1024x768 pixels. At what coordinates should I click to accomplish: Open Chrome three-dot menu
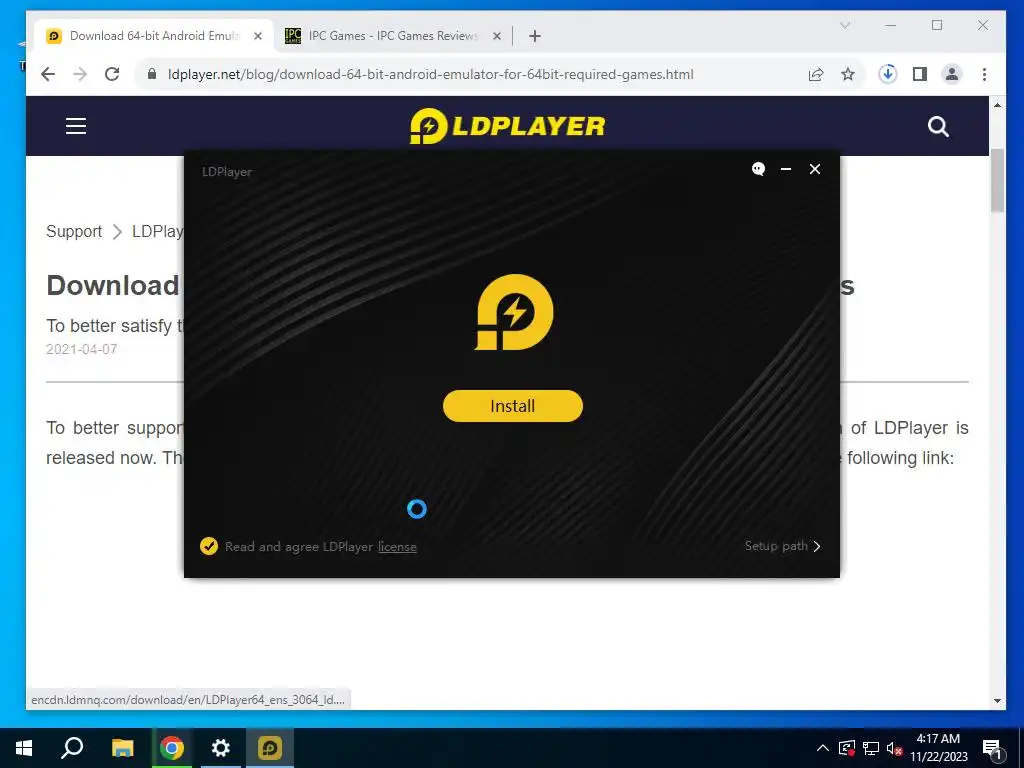pos(984,74)
